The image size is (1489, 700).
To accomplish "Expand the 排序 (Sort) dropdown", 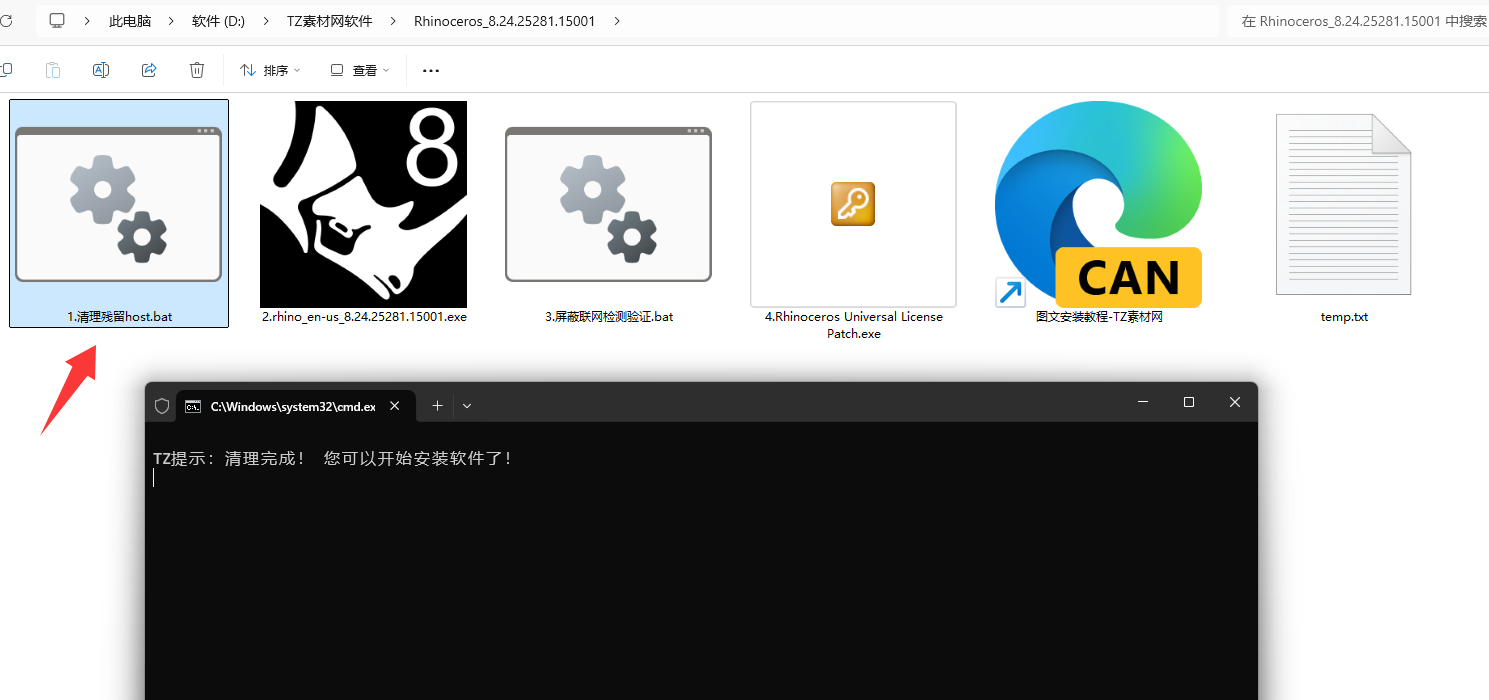I will pyautogui.click(x=270, y=70).
